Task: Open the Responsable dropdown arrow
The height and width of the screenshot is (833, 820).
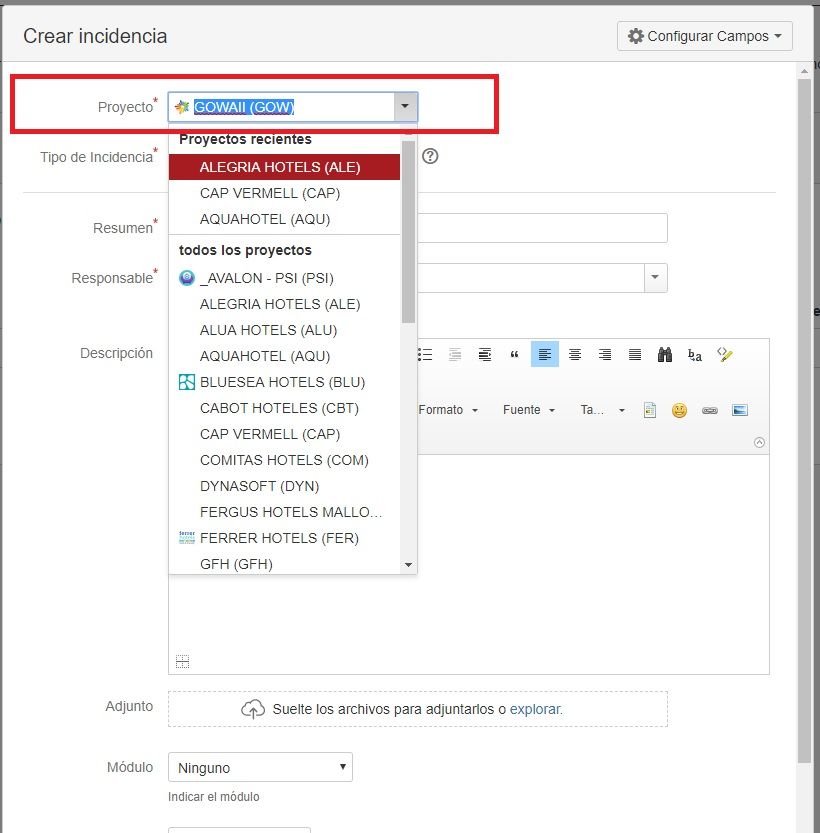Action: [655, 277]
